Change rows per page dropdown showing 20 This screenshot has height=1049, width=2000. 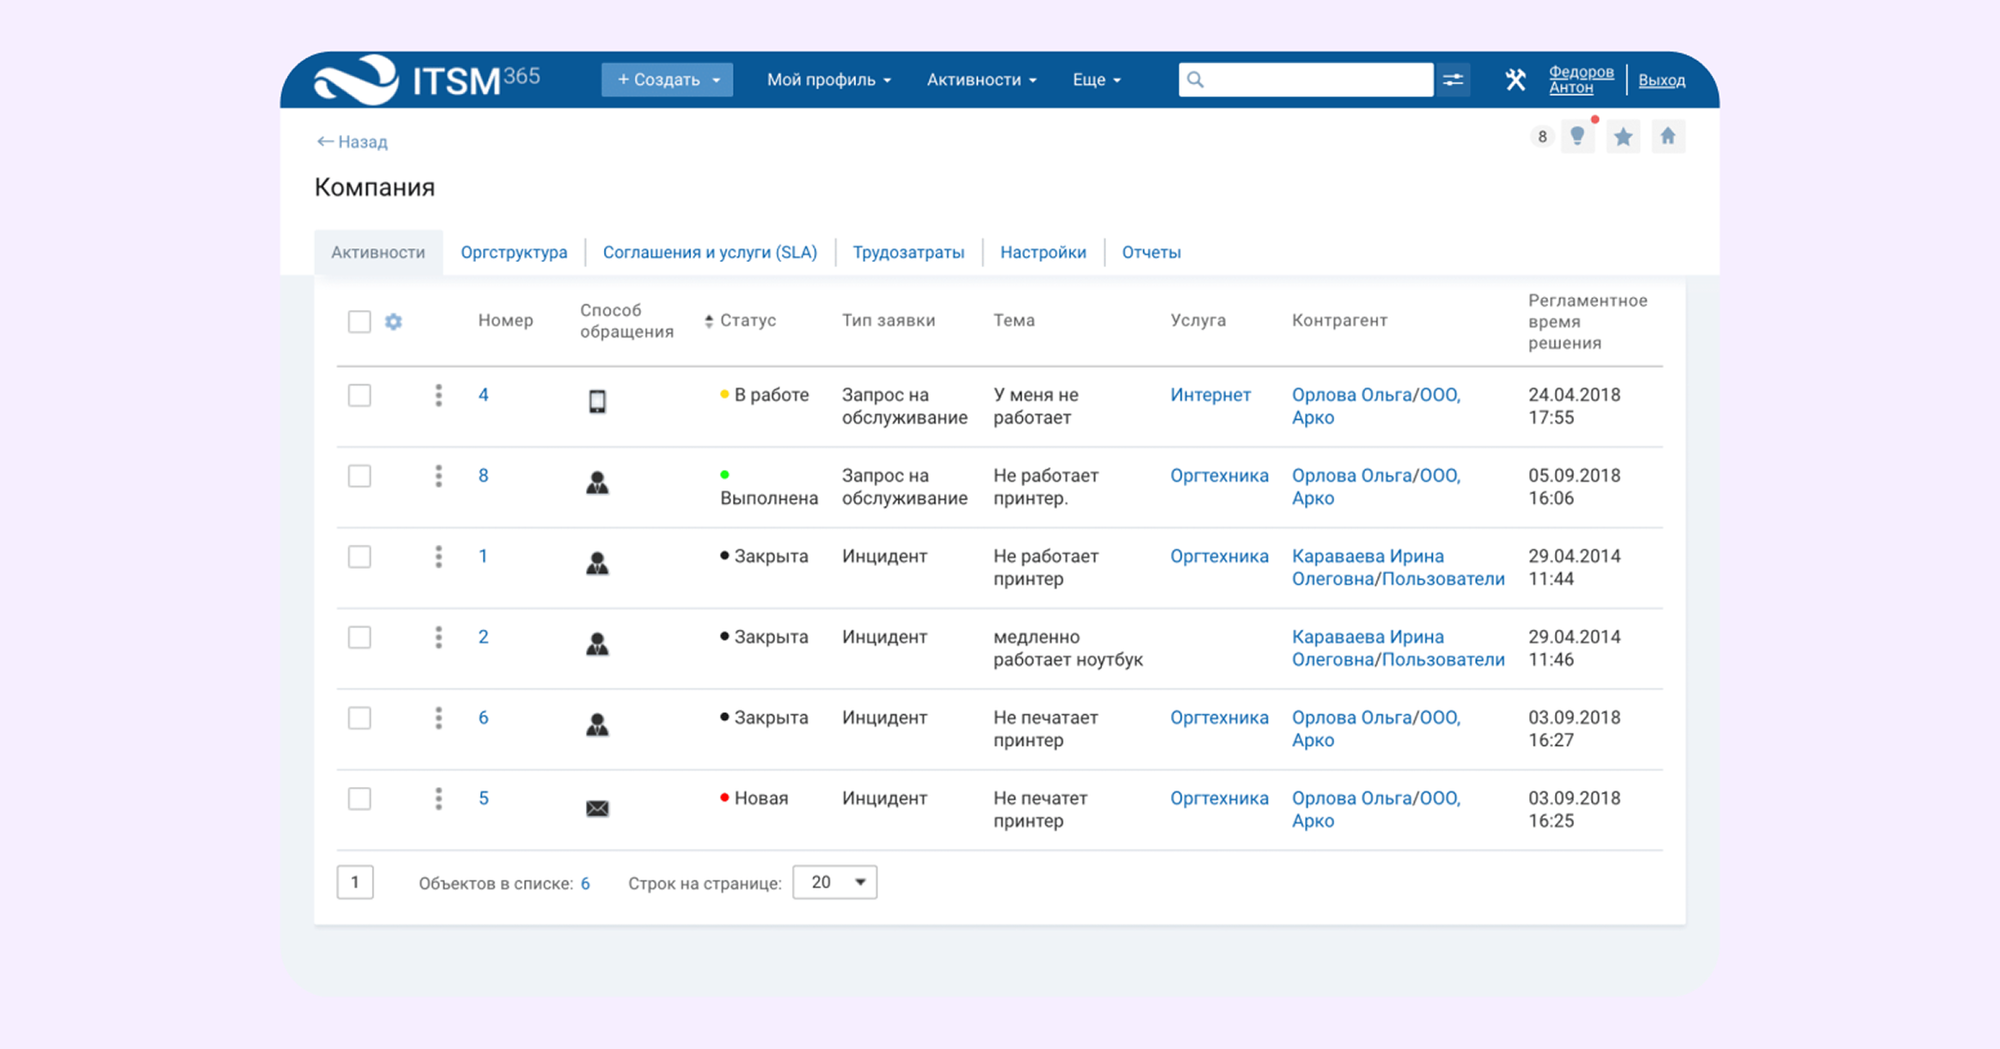pos(834,882)
